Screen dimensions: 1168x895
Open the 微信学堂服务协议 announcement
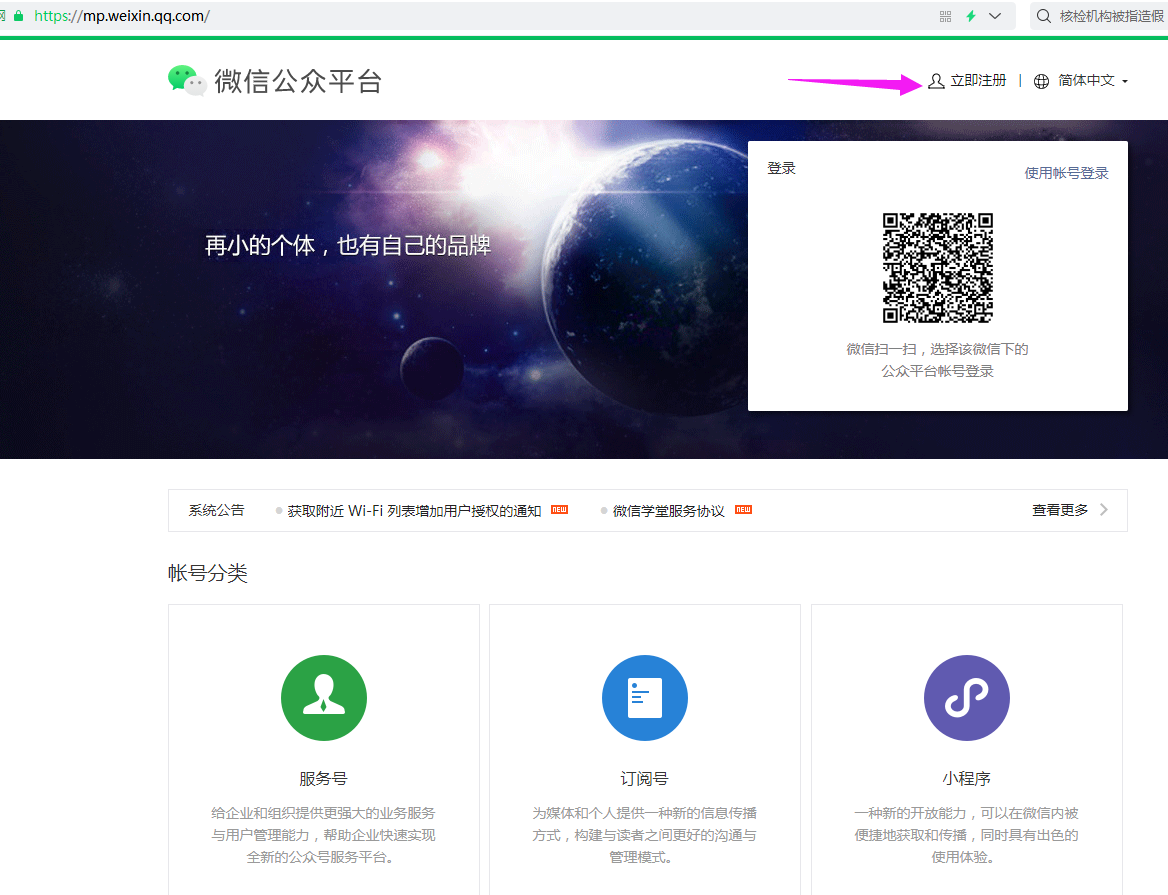(668, 511)
